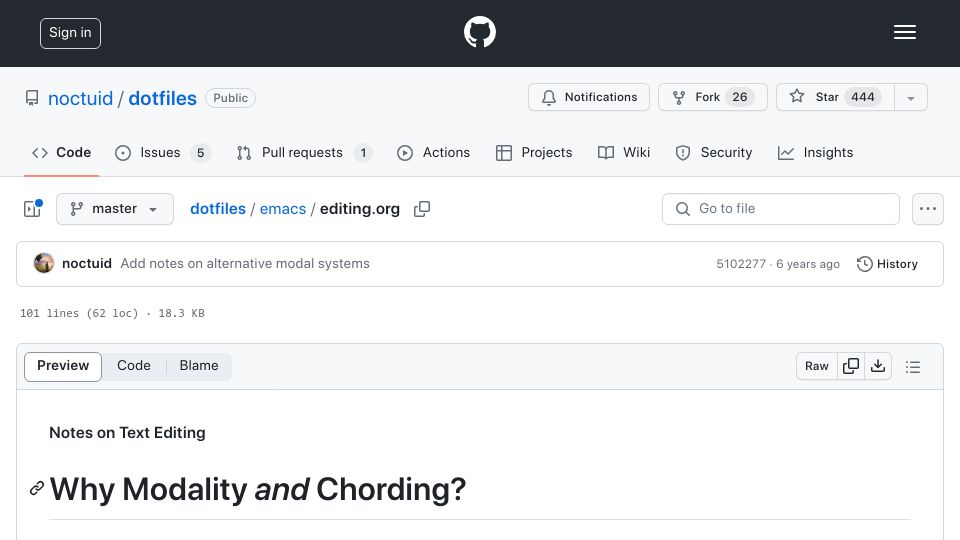
Task: Expand the file tree side panel
Action: point(32,209)
